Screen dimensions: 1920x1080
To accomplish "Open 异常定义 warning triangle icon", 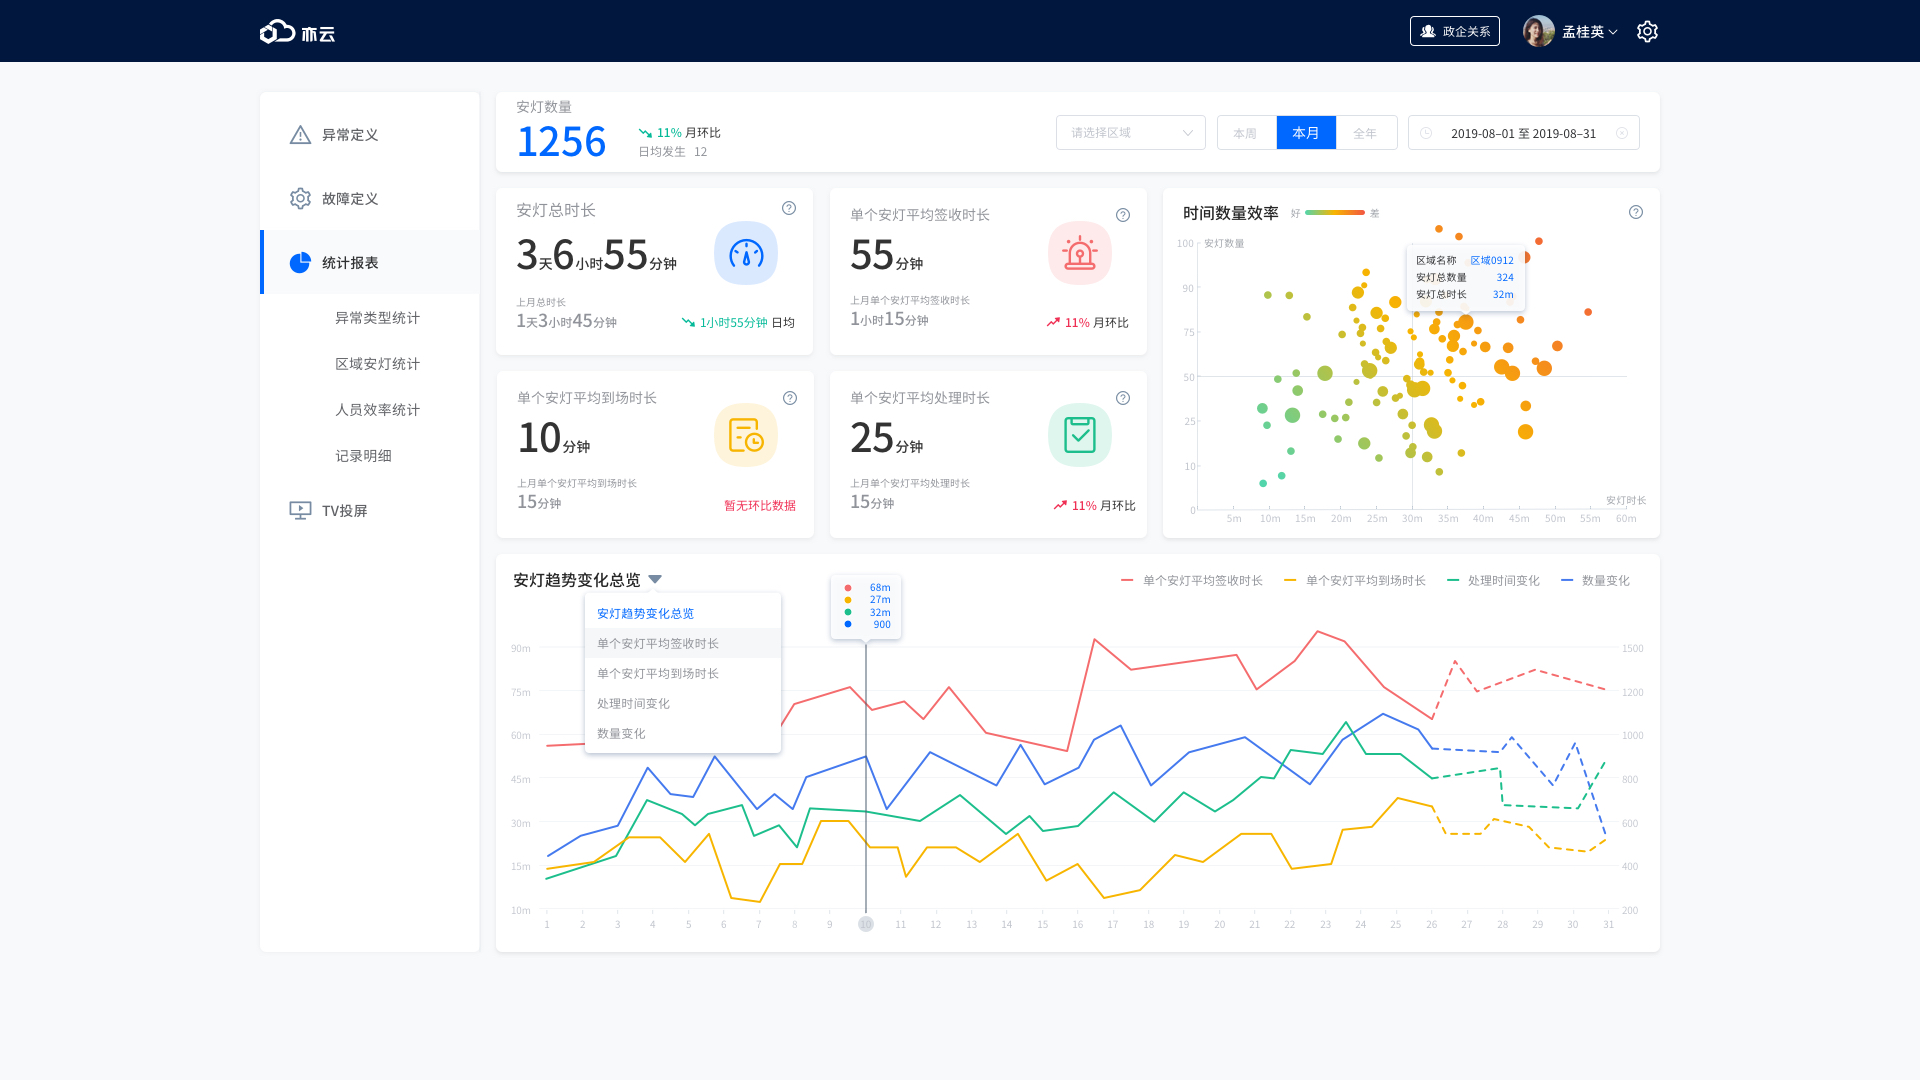I will [300, 135].
